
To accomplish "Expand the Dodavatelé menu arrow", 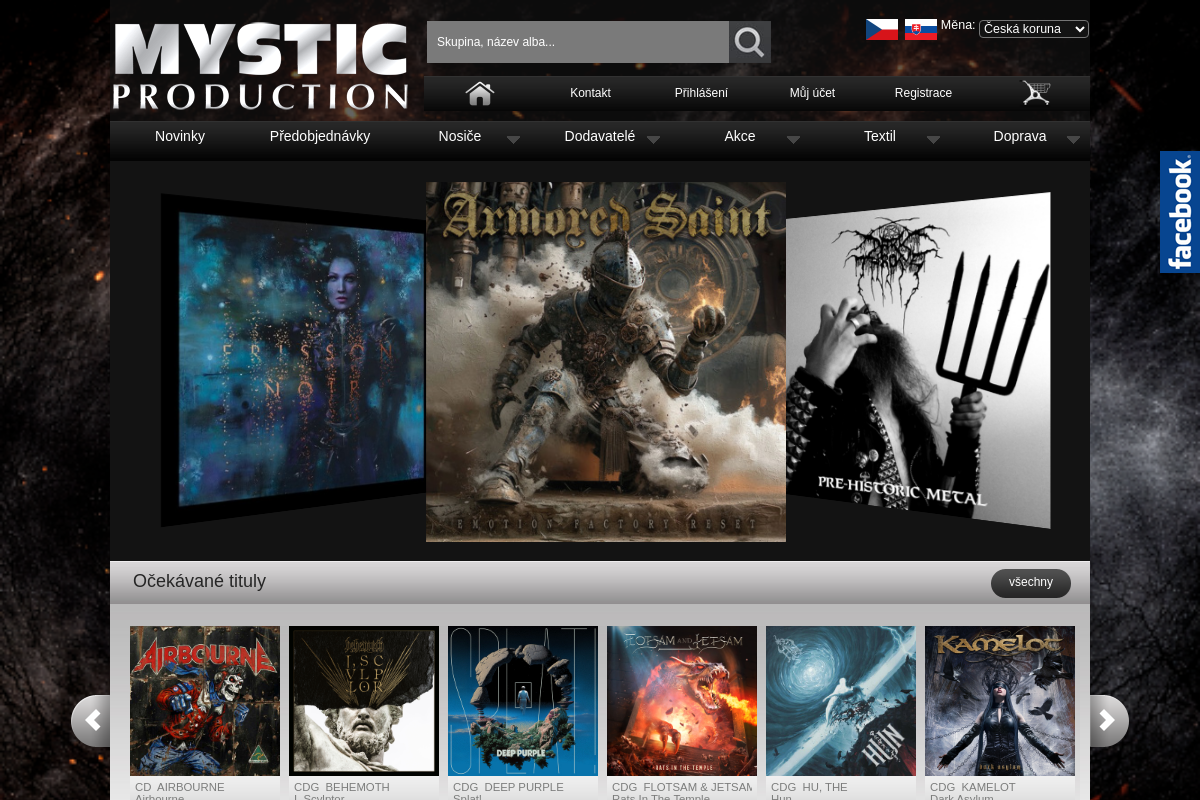I will 653,140.
